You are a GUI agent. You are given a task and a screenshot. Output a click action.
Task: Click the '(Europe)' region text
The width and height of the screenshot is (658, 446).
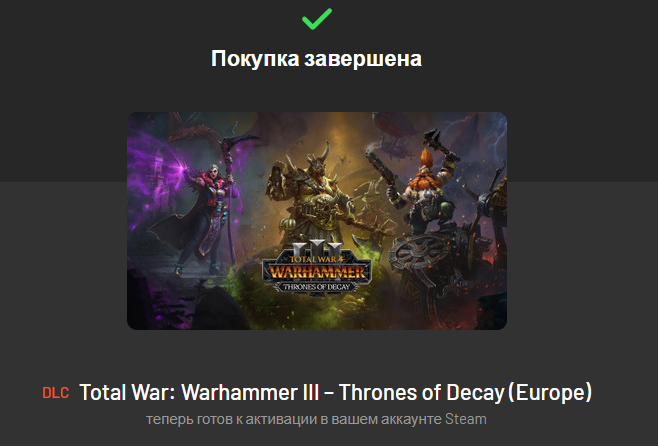pyautogui.click(x=550, y=393)
